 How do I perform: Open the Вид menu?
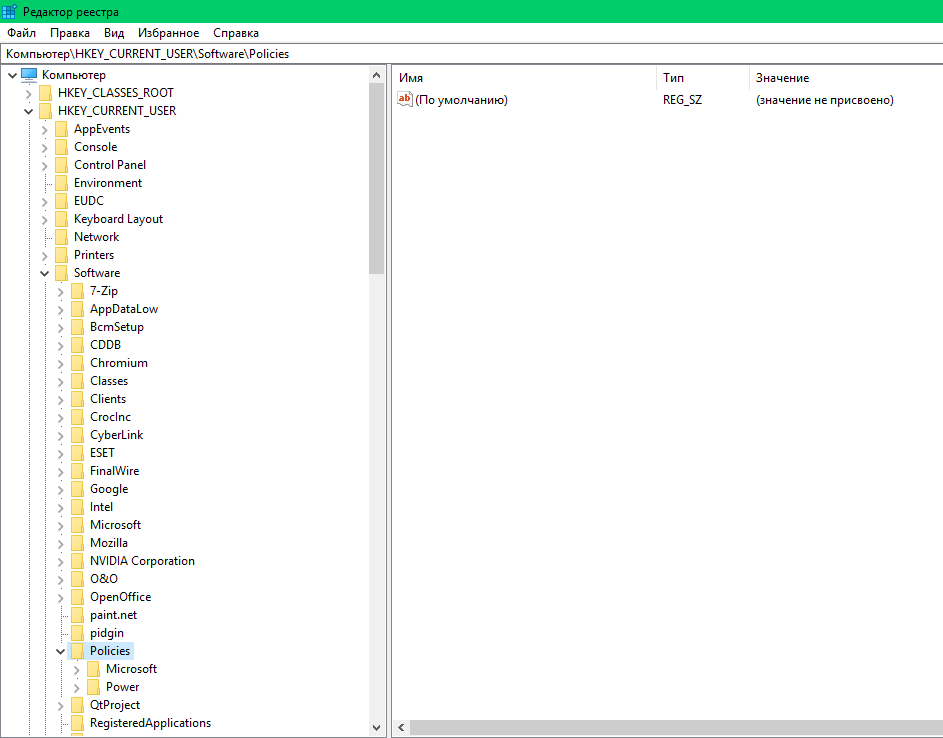114,33
